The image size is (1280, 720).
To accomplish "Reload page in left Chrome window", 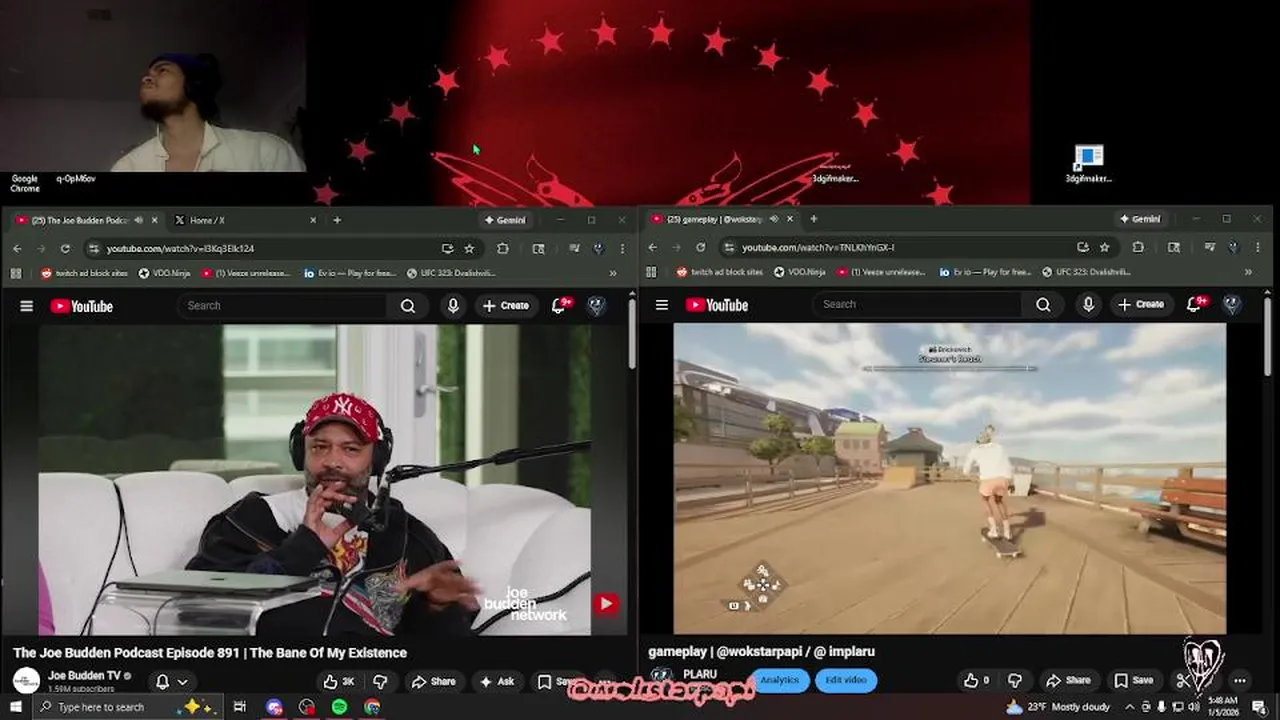I will [66, 249].
